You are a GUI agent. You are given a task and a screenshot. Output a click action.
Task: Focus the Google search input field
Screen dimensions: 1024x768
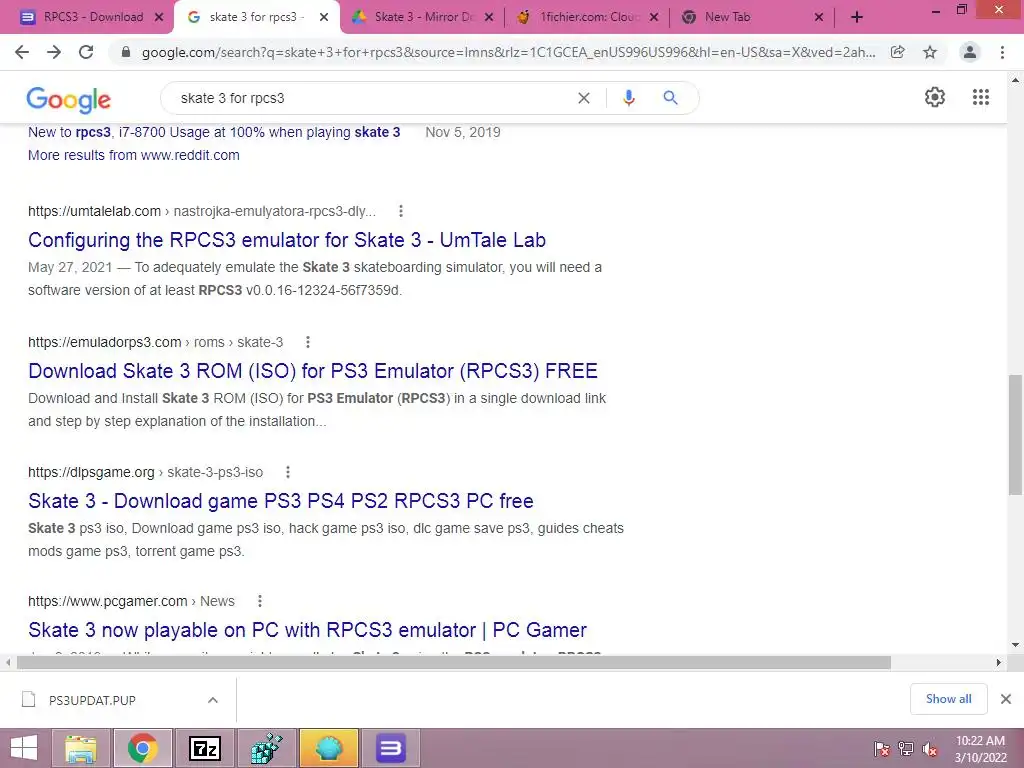(372, 98)
